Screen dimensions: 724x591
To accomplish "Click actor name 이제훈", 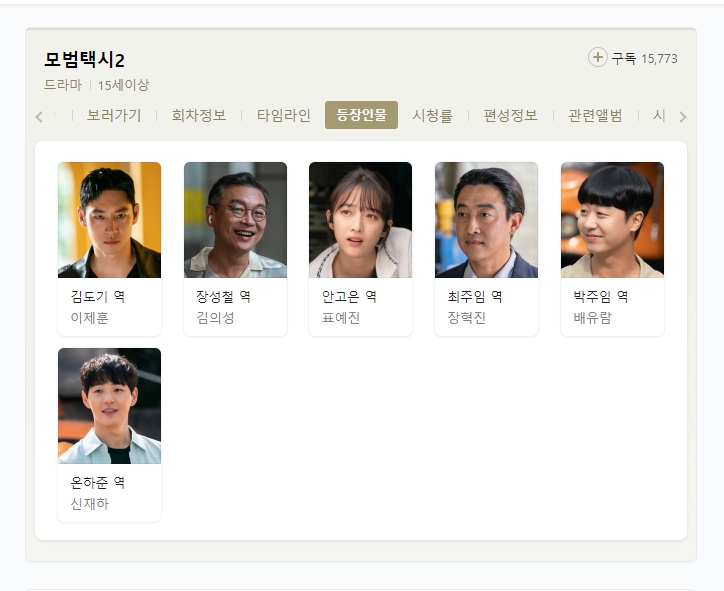I will click(x=90, y=318).
